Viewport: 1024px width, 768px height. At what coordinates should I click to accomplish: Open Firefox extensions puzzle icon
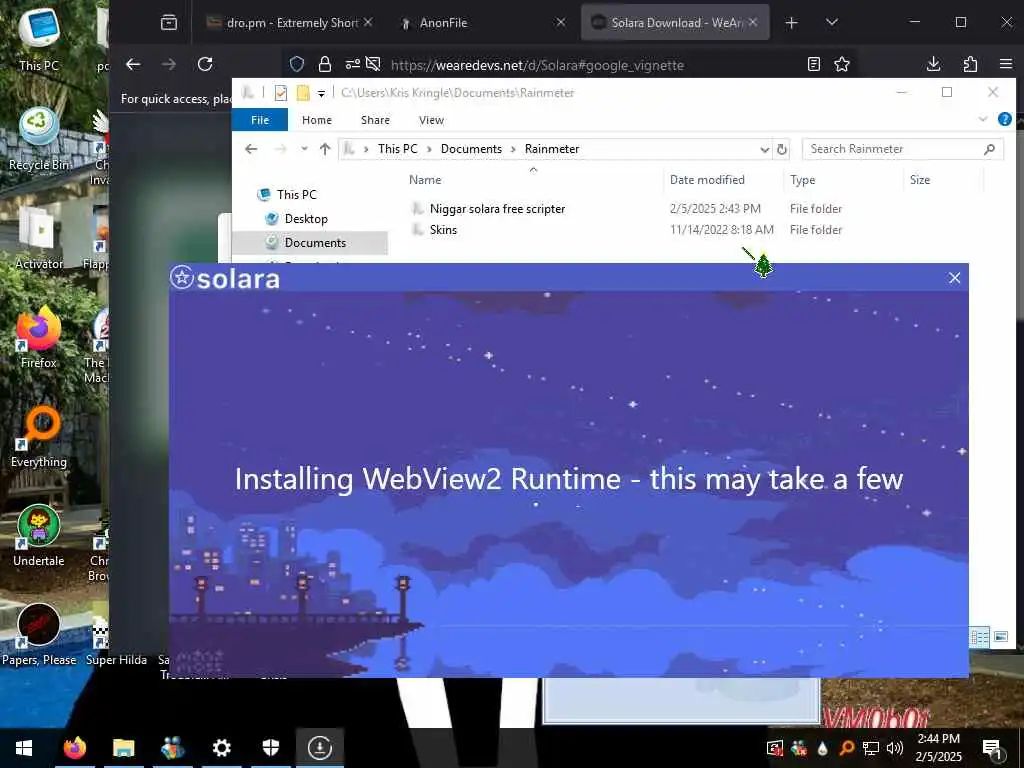tap(970, 64)
